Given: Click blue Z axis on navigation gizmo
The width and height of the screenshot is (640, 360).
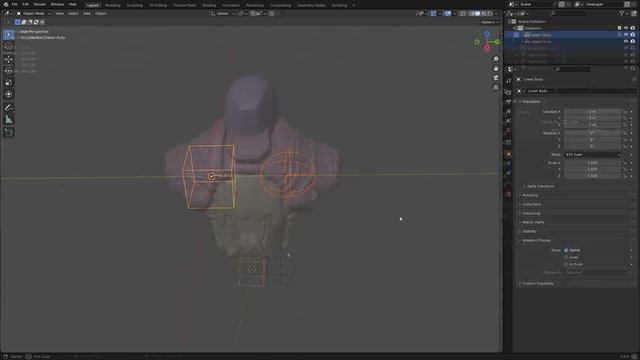Looking at the screenshot, I should coord(487,34).
